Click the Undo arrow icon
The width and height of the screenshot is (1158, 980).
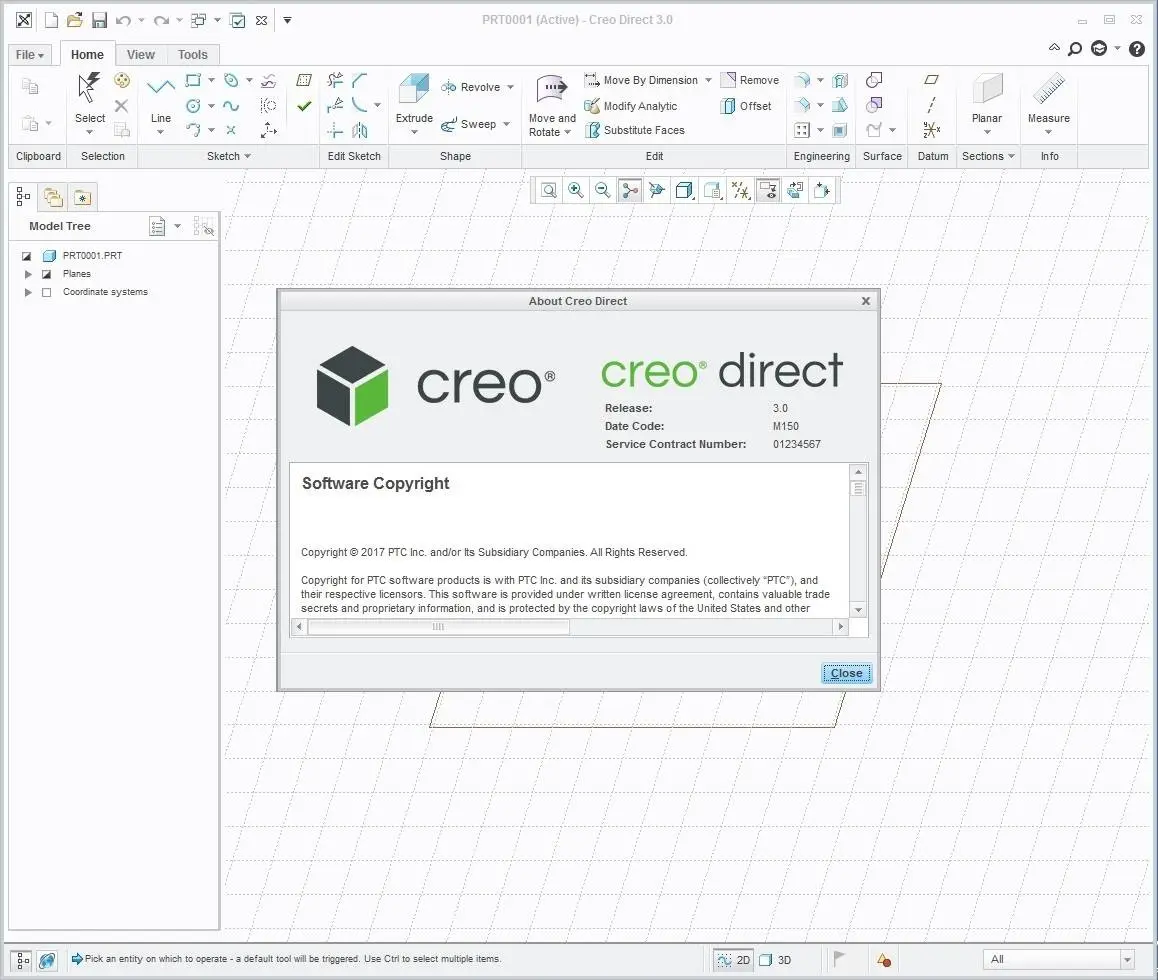tap(123, 21)
